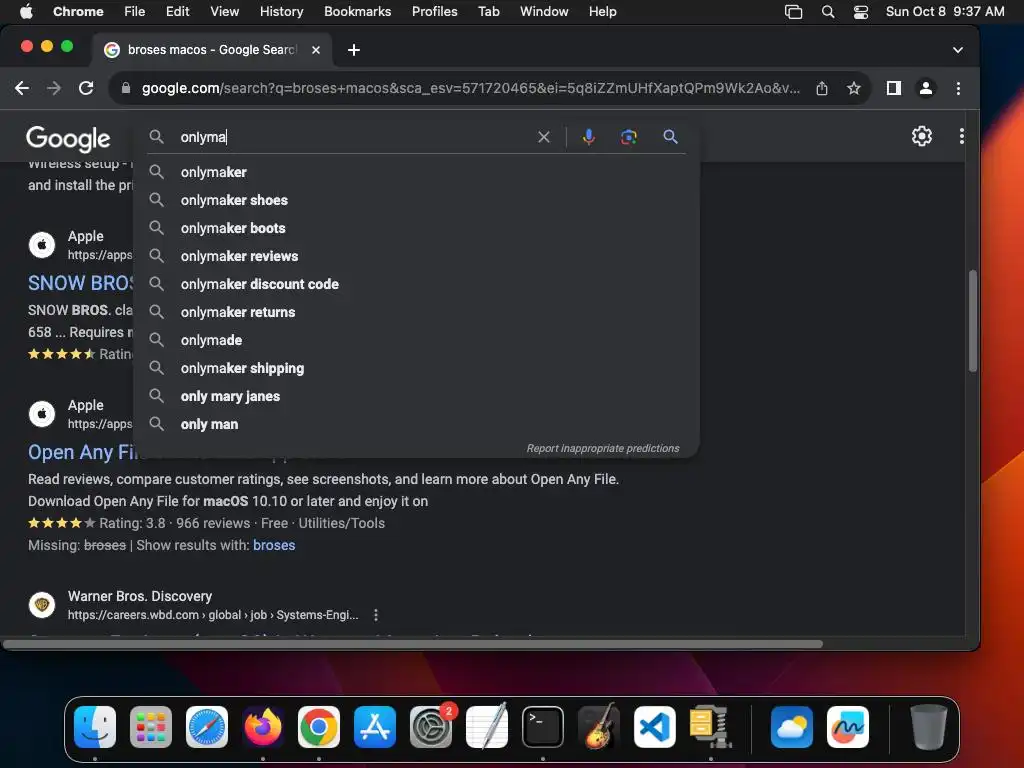The height and width of the screenshot is (768, 1024).
Task: Reload the current page
Action: pos(86,88)
